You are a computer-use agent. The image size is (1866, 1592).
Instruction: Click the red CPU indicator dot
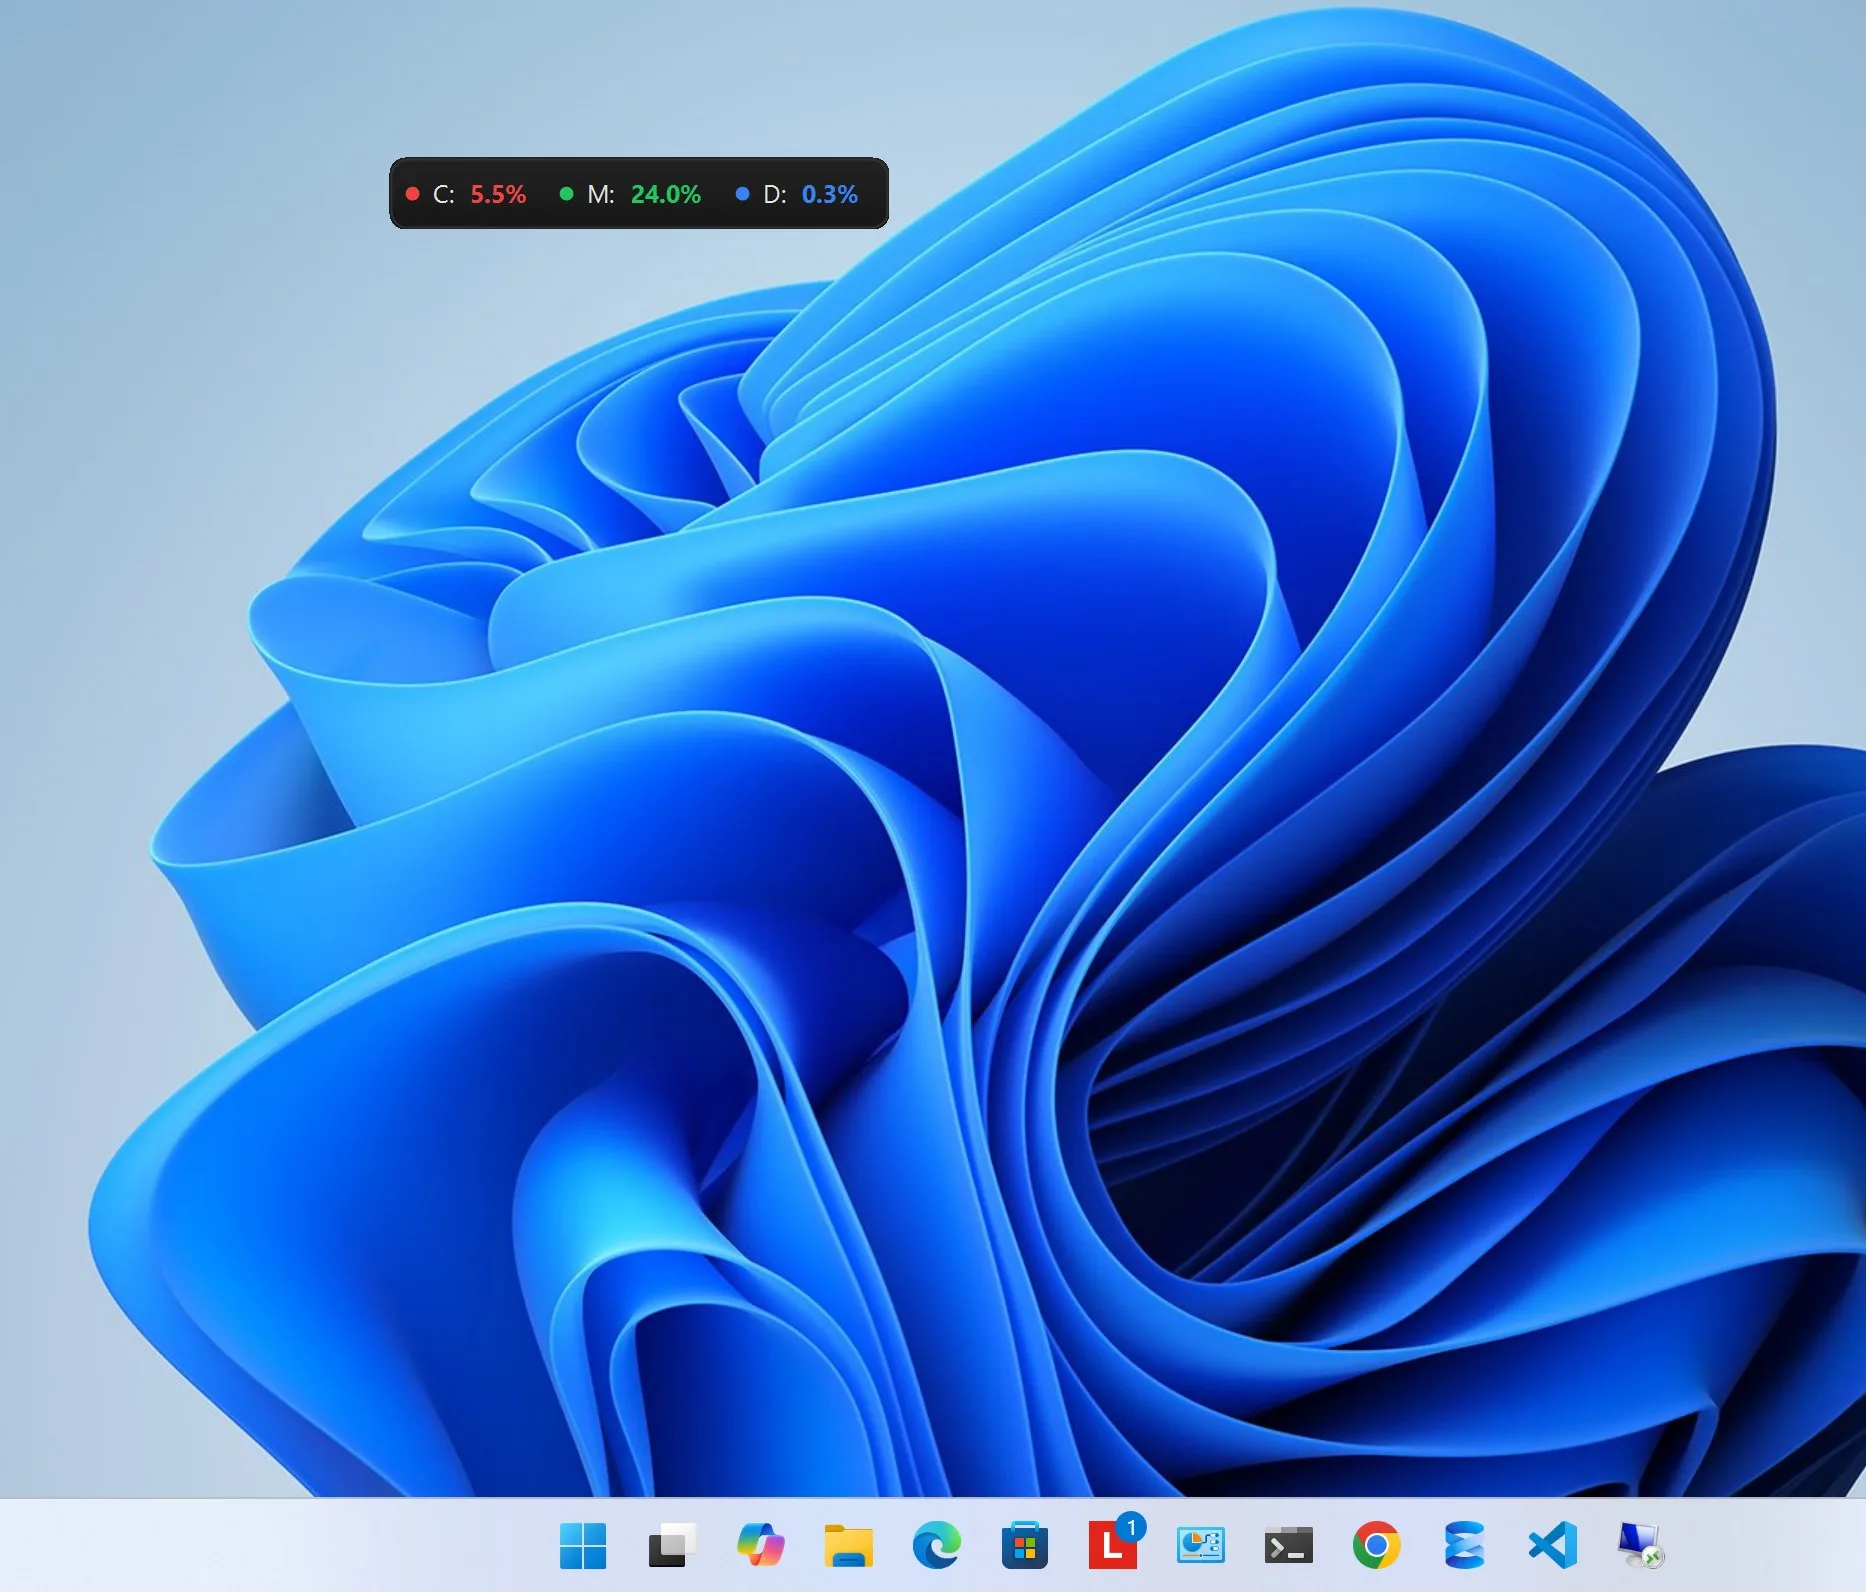click(412, 194)
